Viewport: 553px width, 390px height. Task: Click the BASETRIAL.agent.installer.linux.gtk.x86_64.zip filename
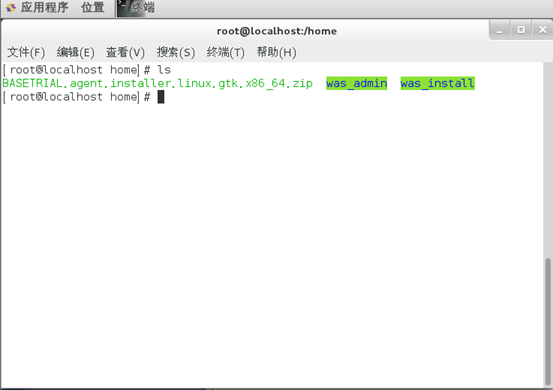click(x=157, y=83)
